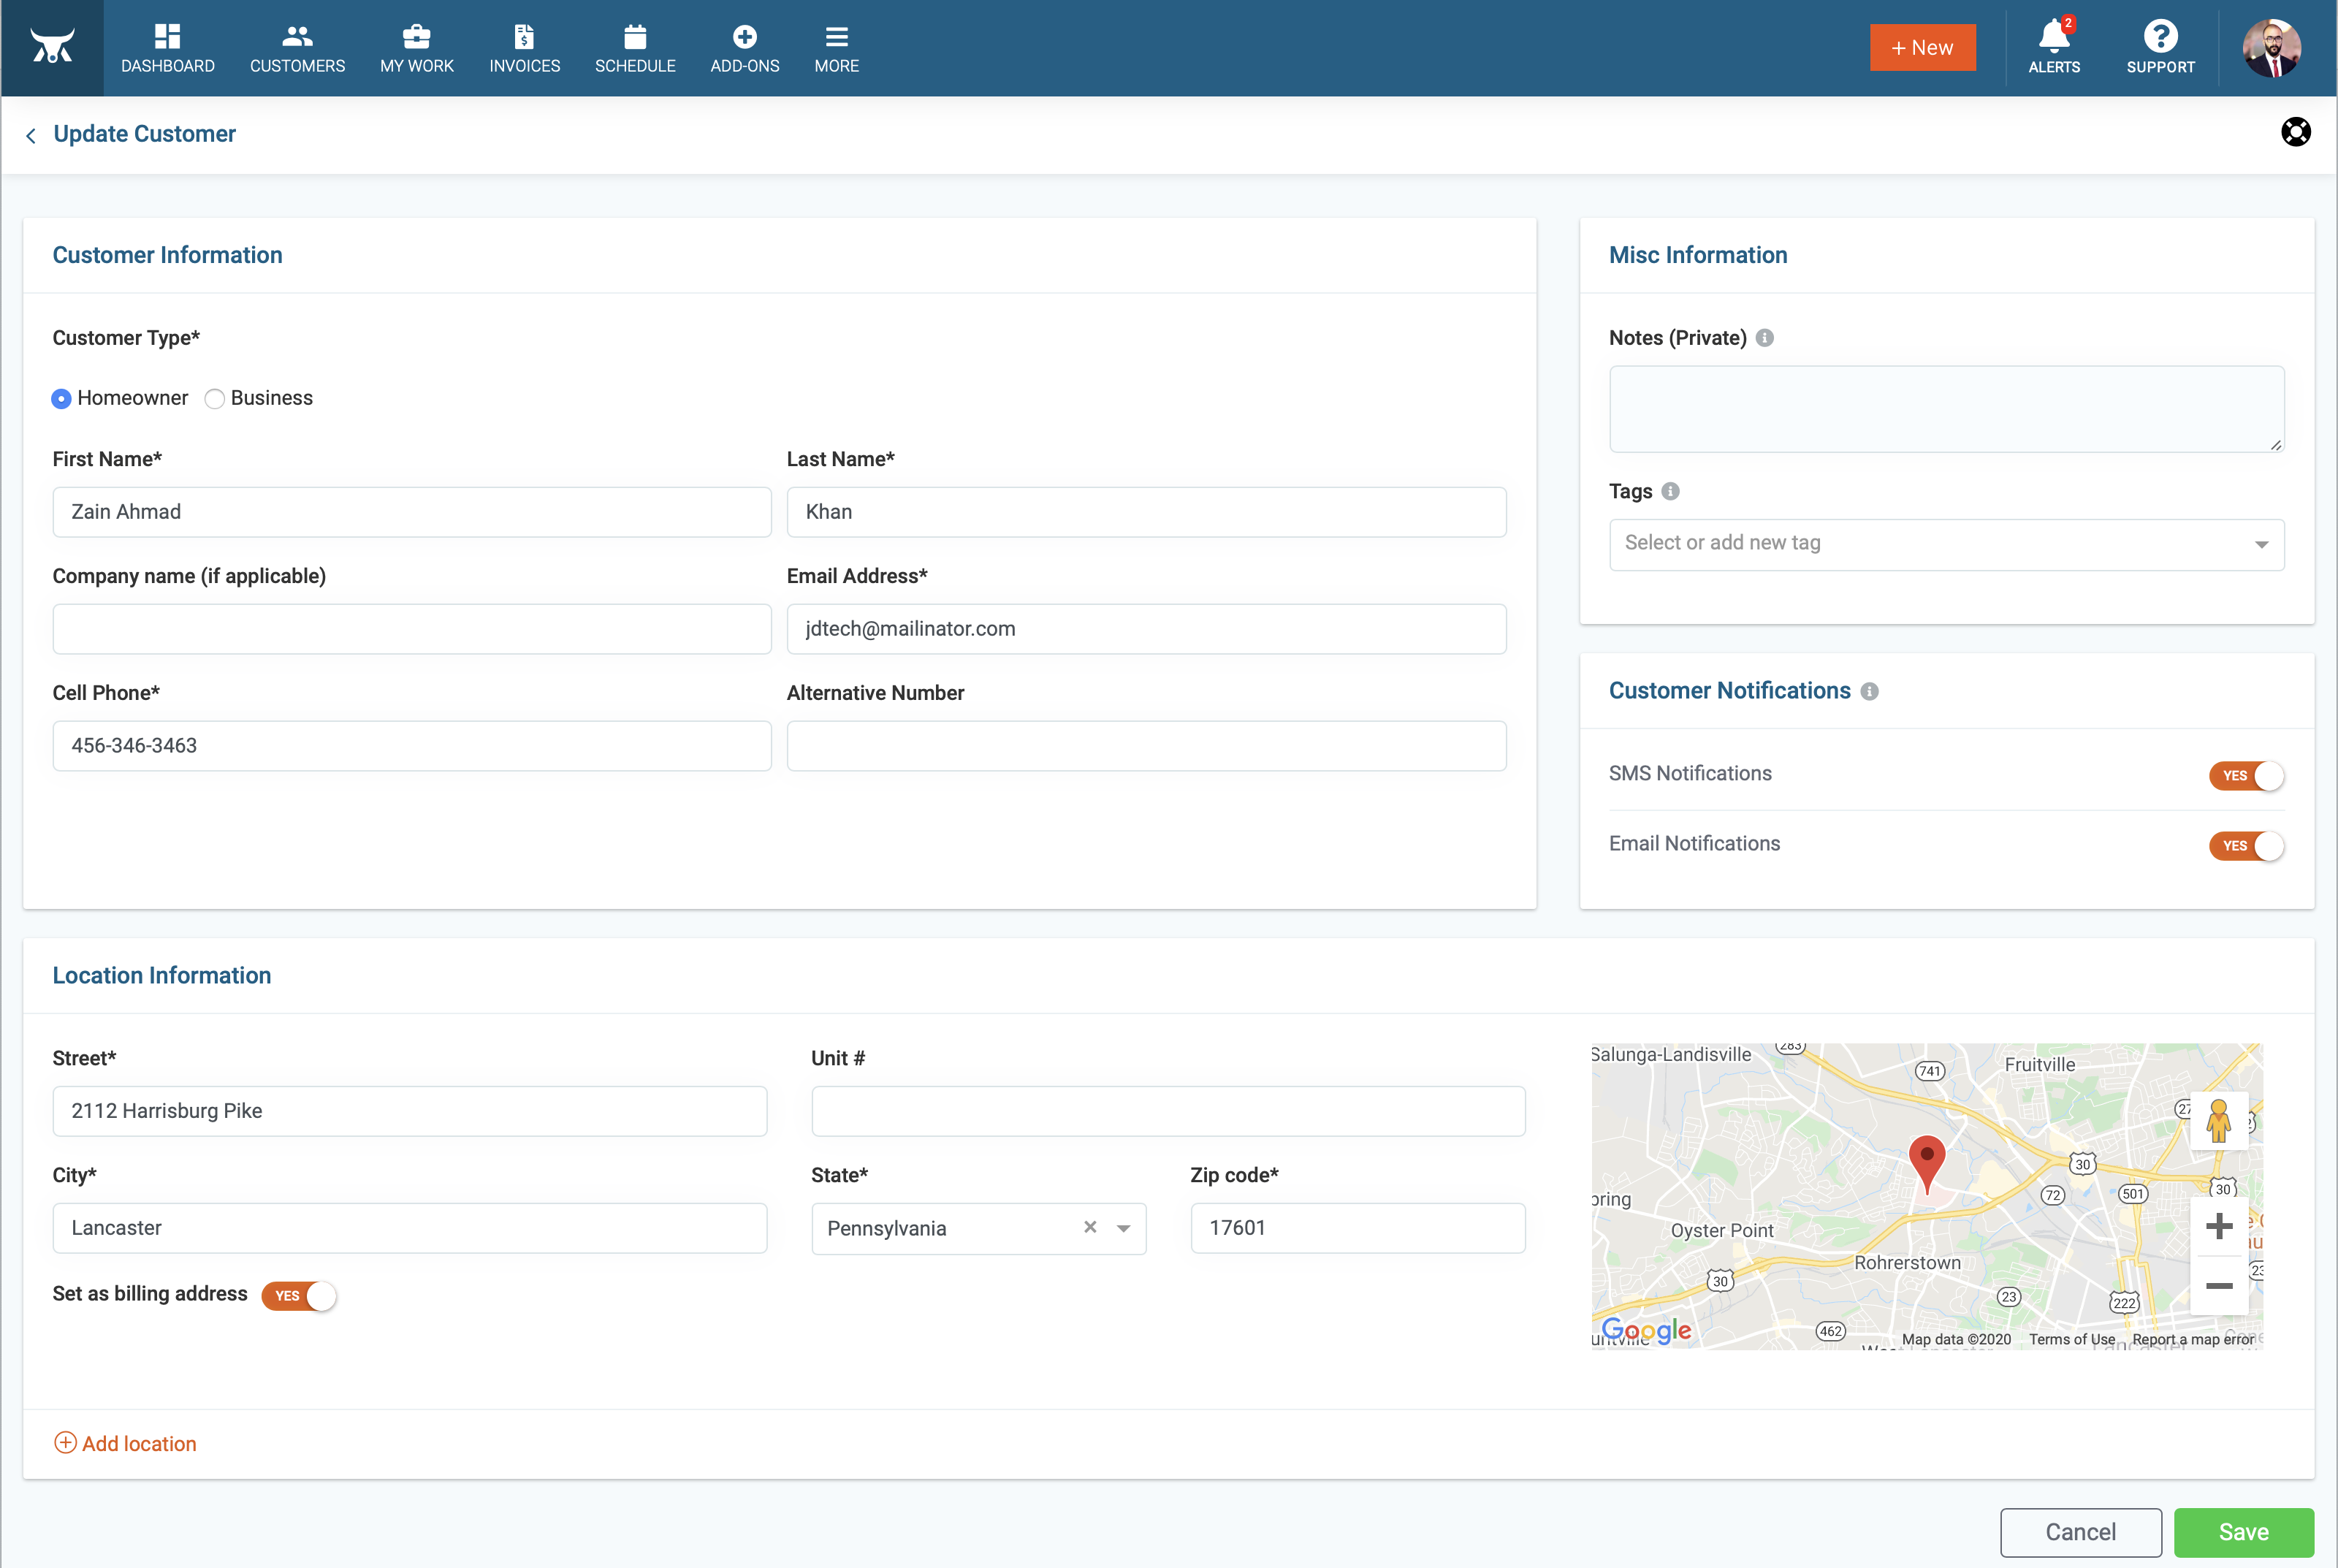
Task: Click the bull logo home icon
Action: pos(52,46)
